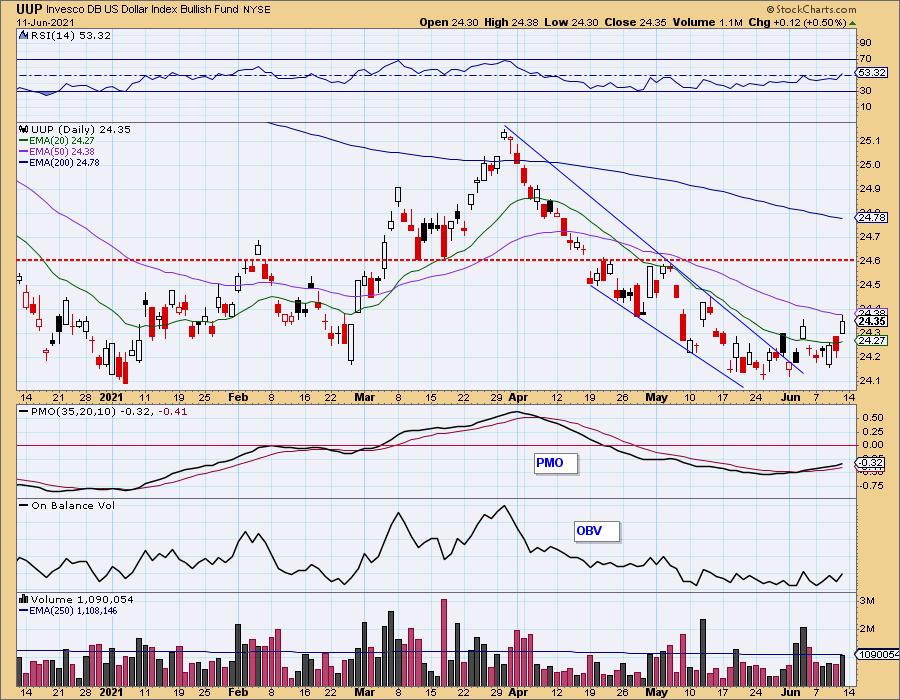Click the High 24.38 value in header

click(x=511, y=22)
